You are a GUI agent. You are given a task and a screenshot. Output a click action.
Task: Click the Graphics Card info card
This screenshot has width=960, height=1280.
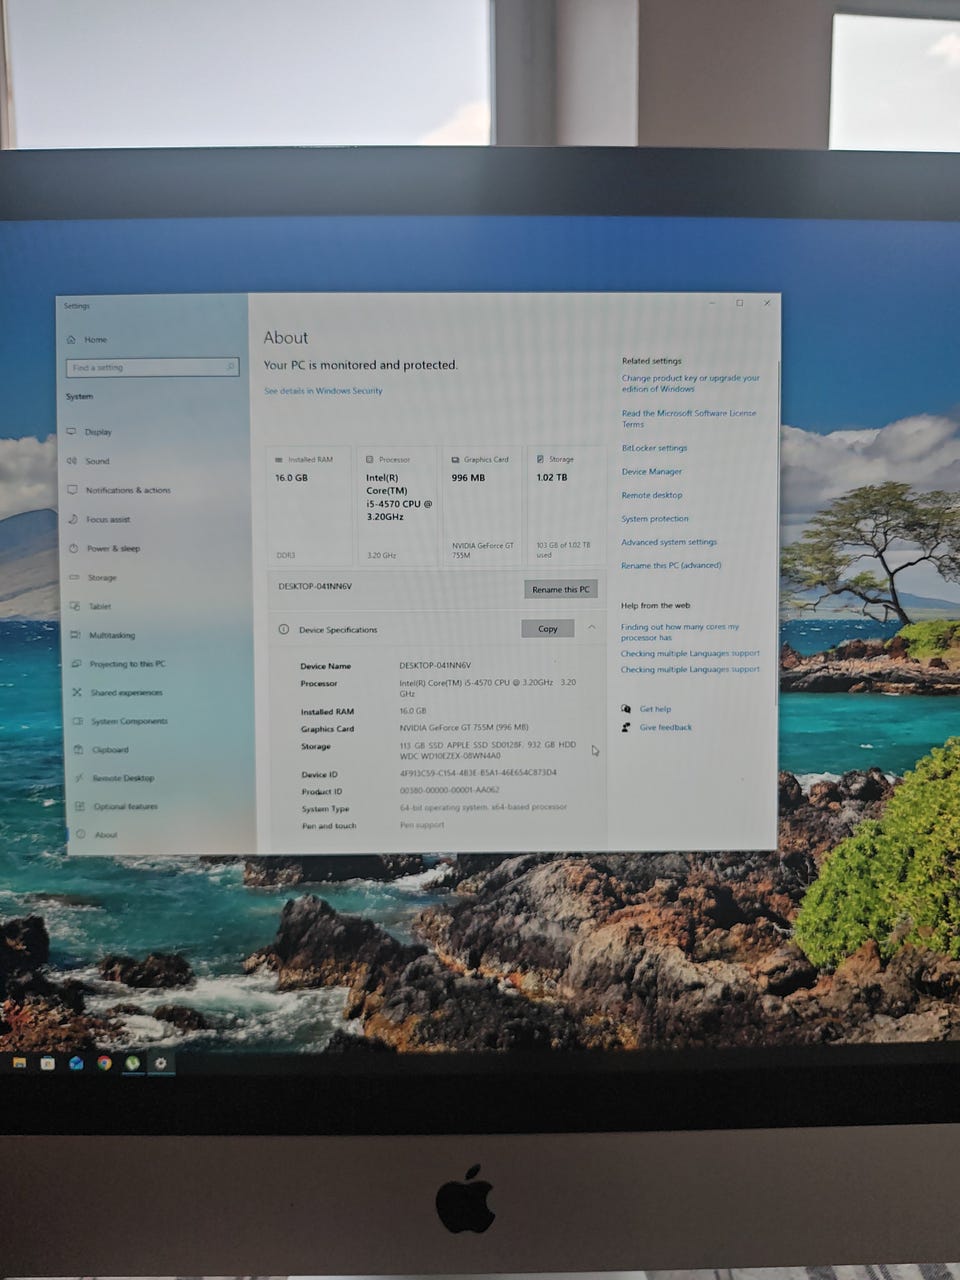[x=483, y=506]
